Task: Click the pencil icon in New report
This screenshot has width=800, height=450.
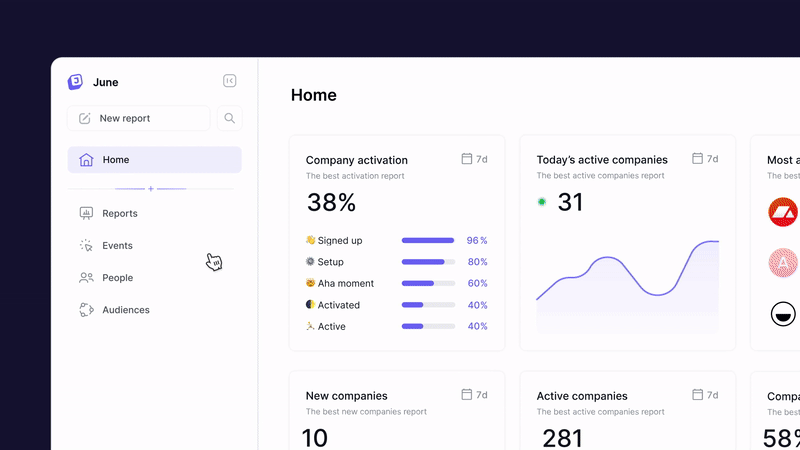Action: coord(85,118)
